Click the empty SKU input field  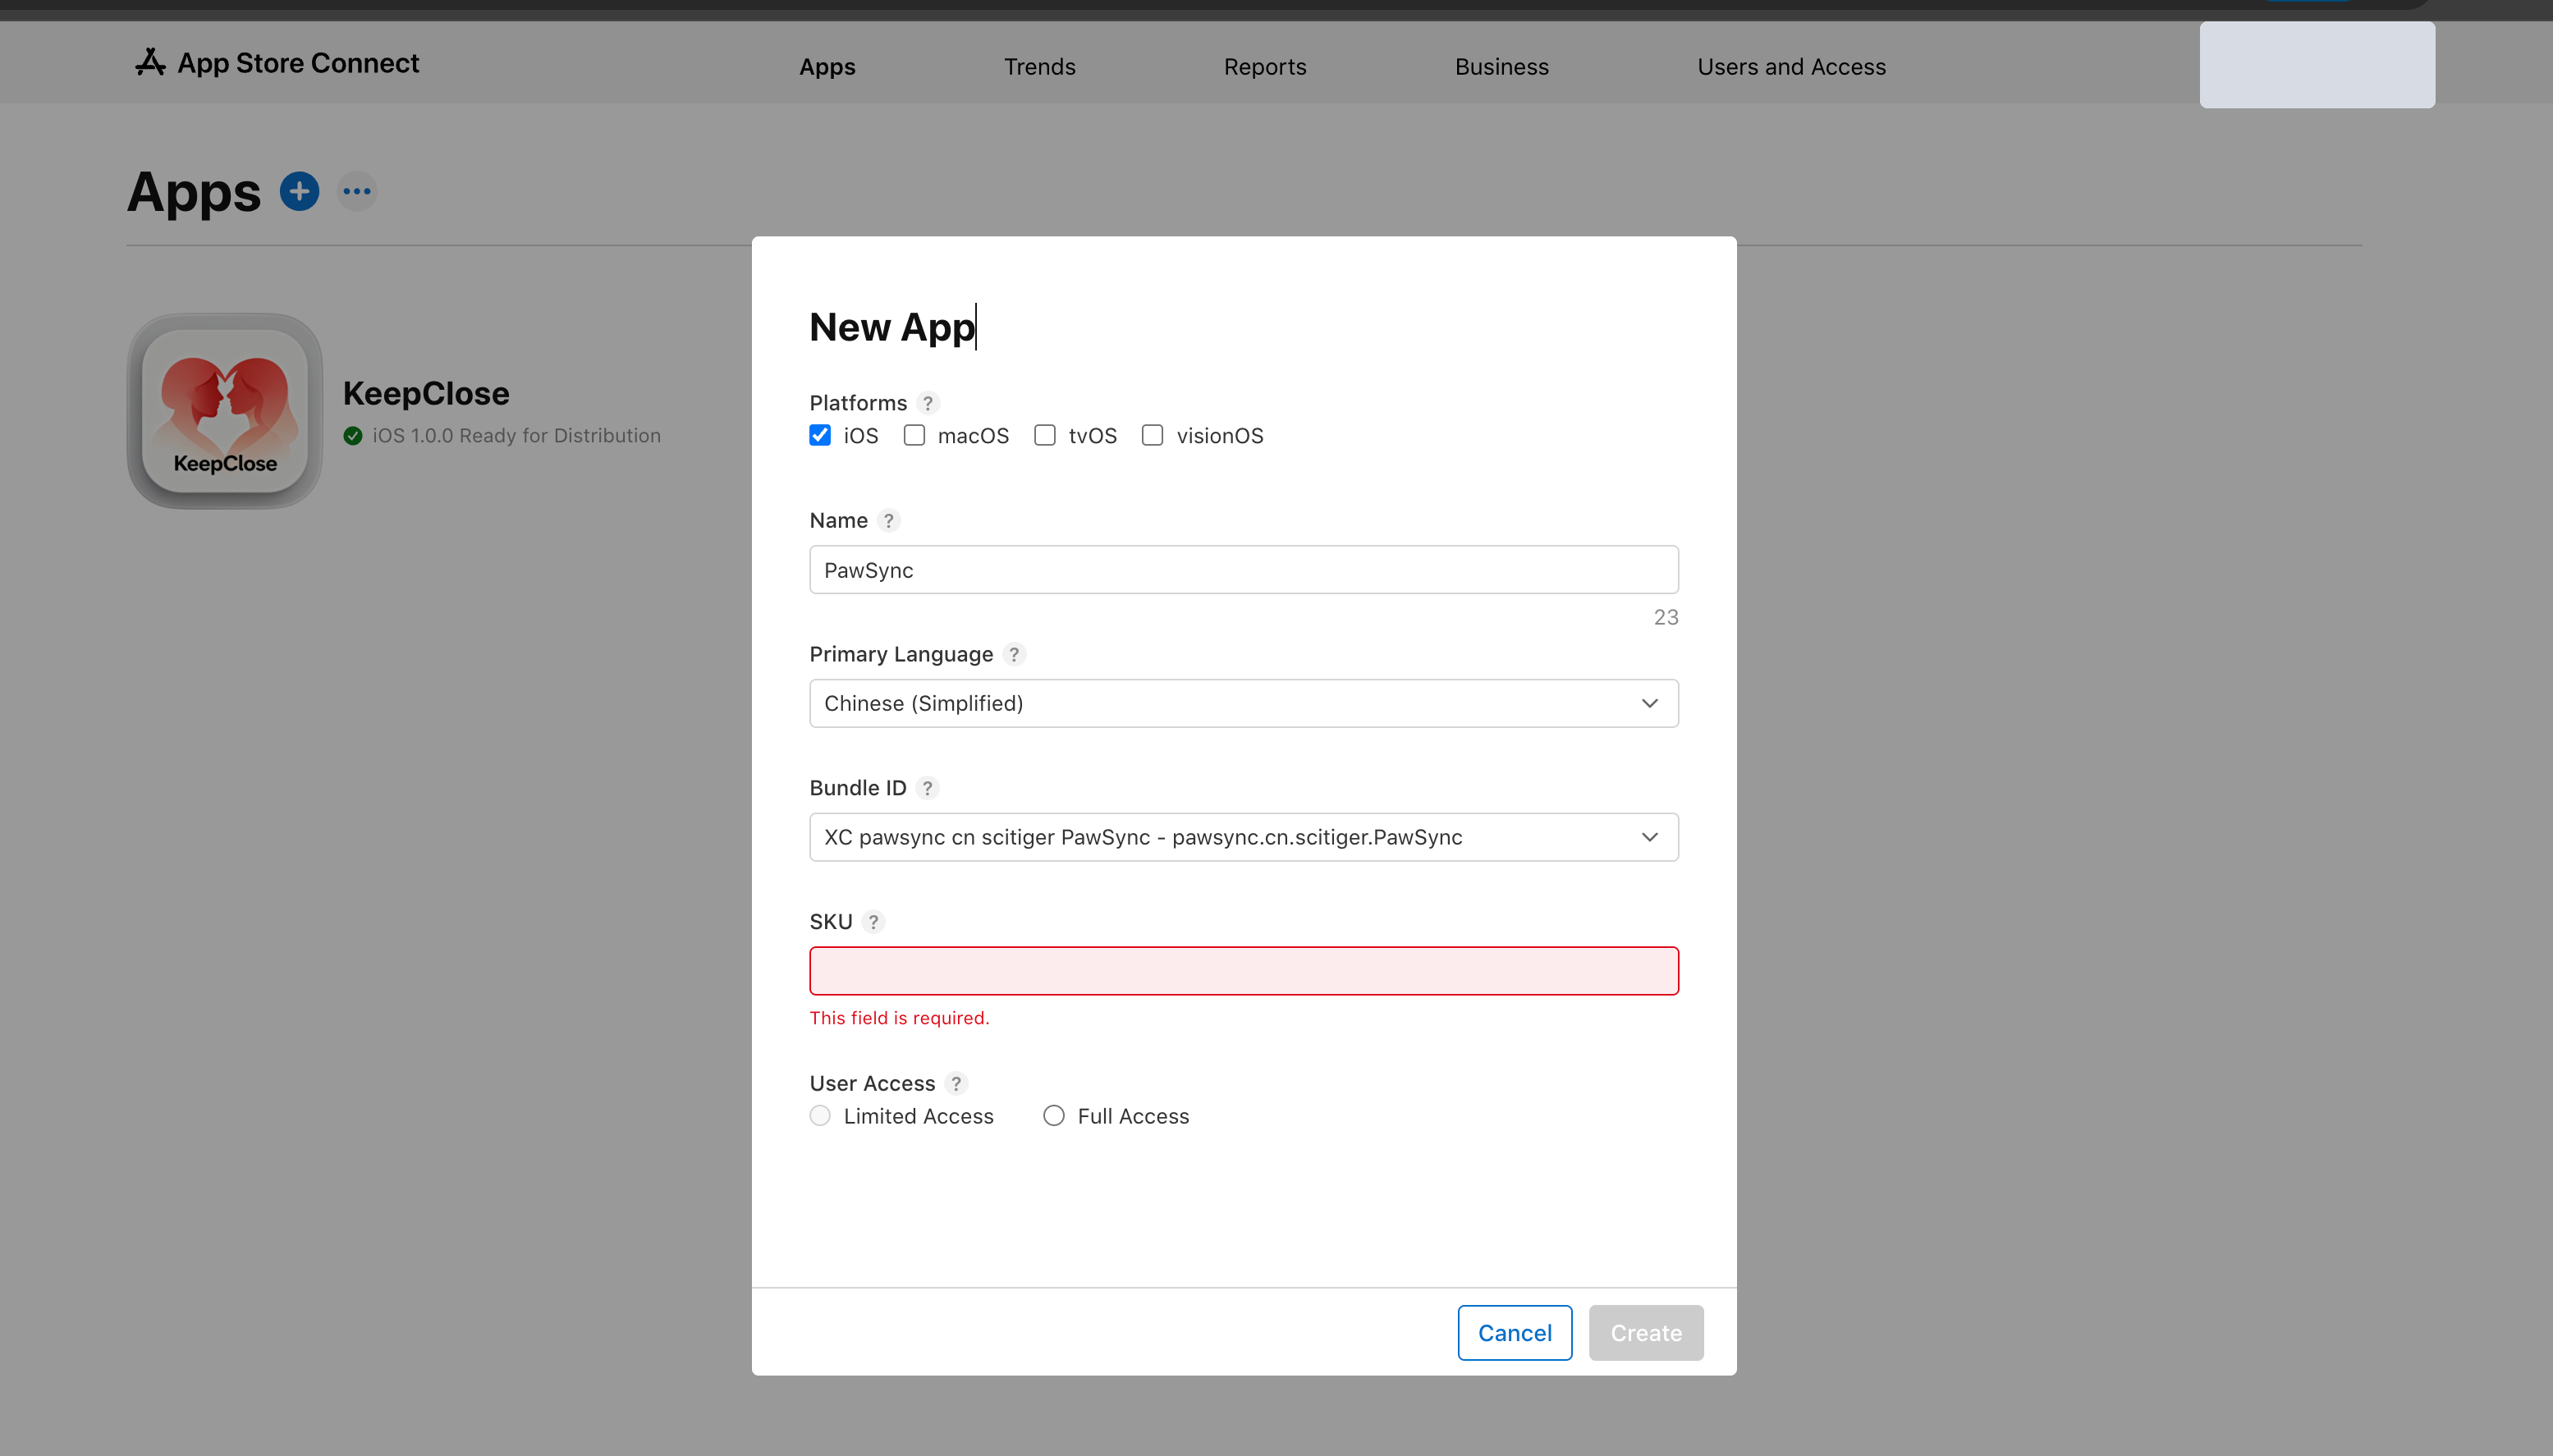click(x=1244, y=971)
